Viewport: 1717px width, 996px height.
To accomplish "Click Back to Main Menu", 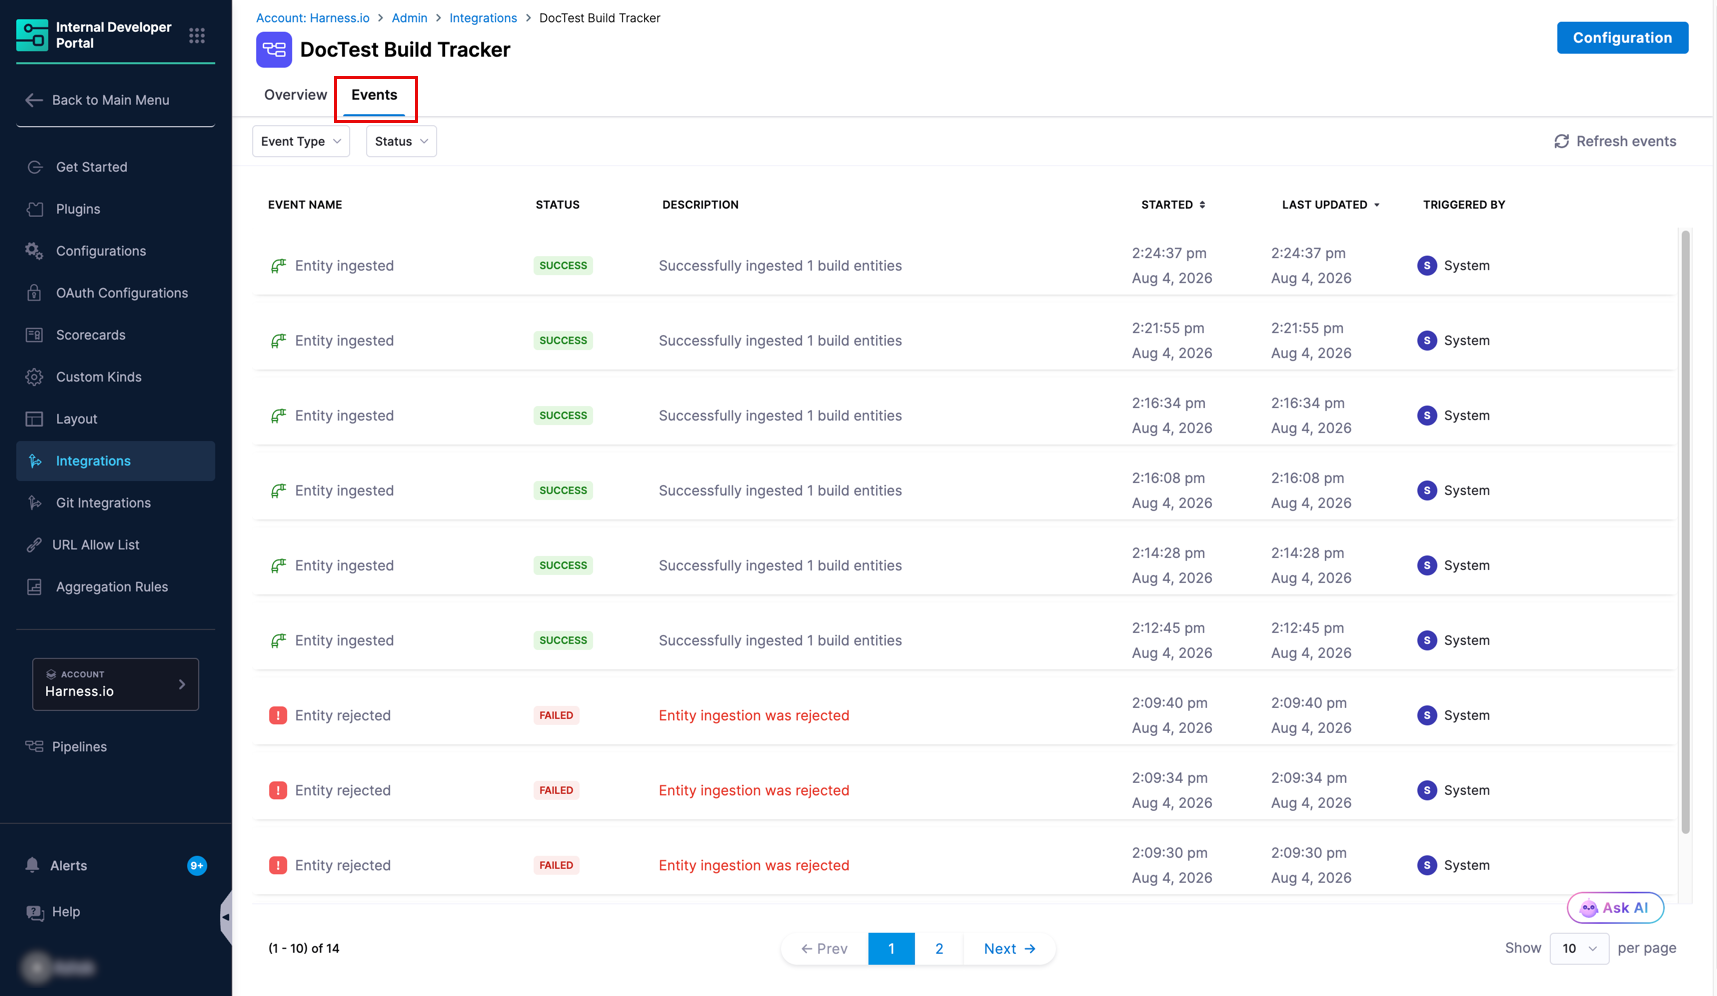I will click(x=110, y=100).
